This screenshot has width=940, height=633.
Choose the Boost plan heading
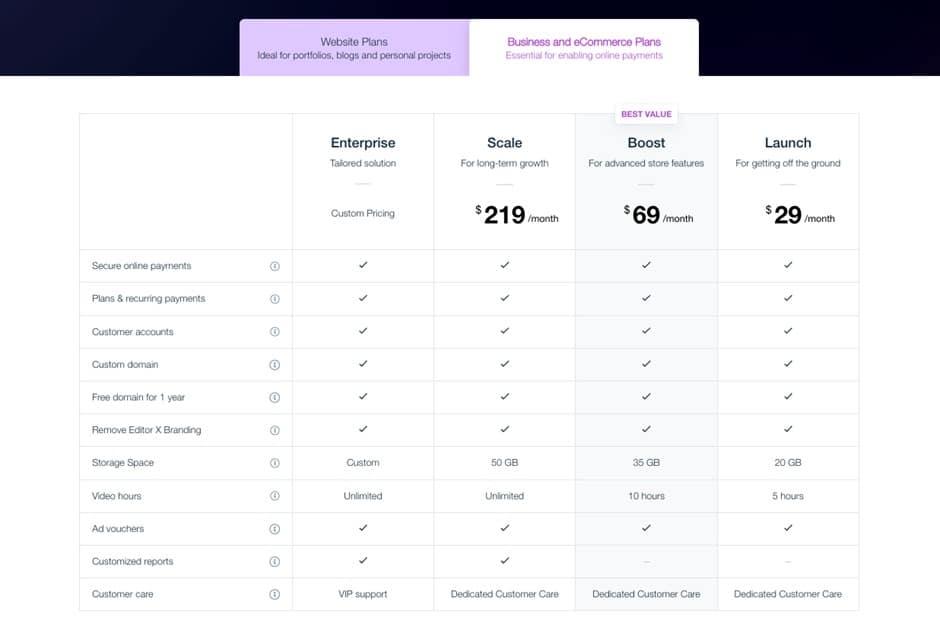pyautogui.click(x=646, y=143)
